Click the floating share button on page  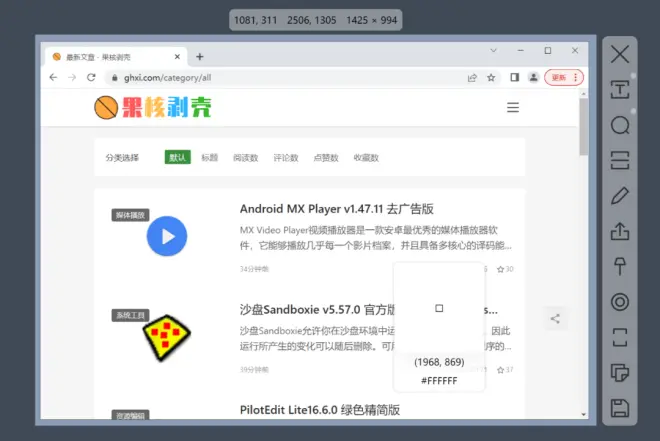coord(555,319)
